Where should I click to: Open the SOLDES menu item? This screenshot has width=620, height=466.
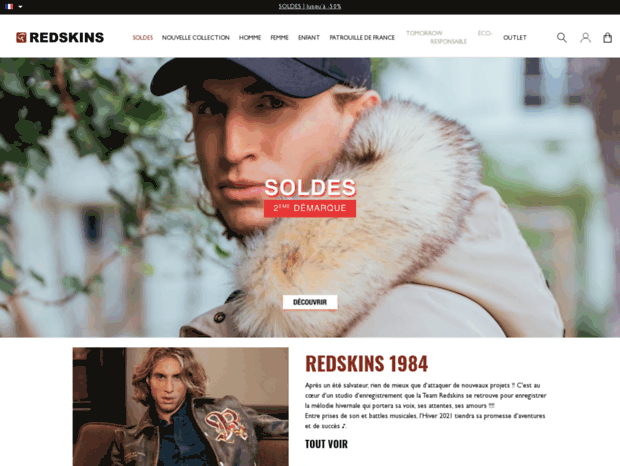(142, 38)
